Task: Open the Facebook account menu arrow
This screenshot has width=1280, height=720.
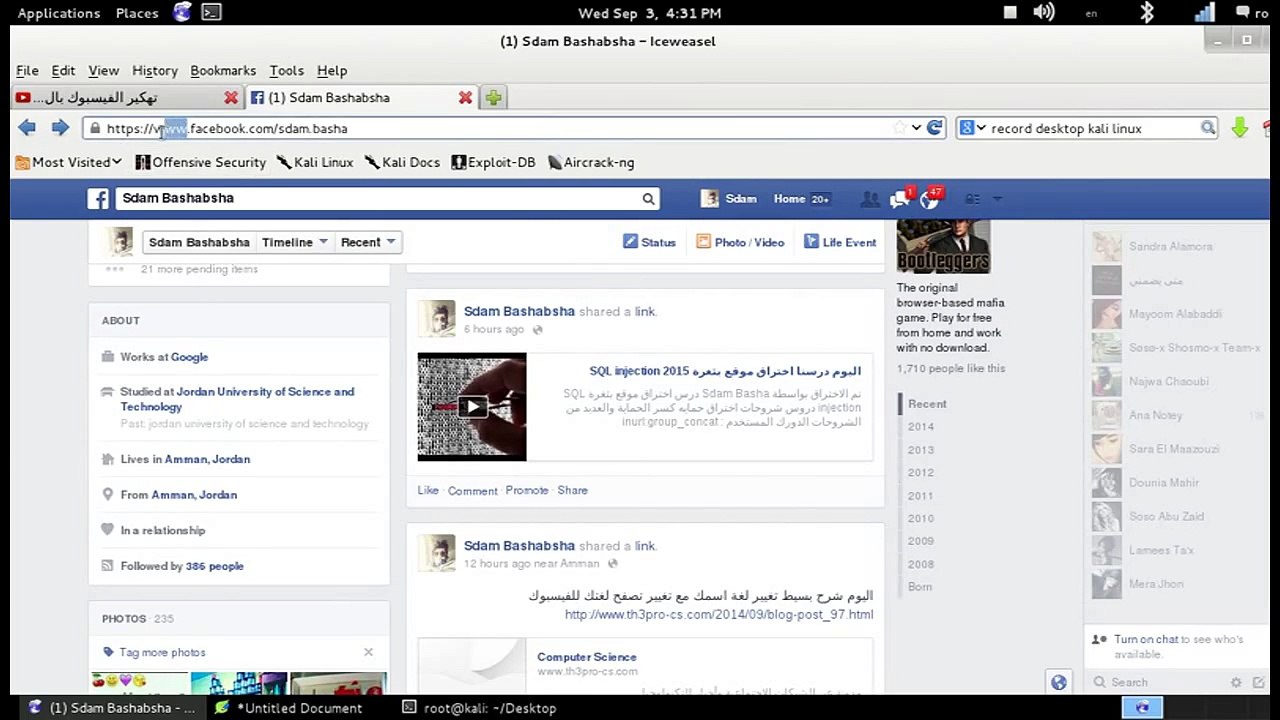Action: coord(997,199)
